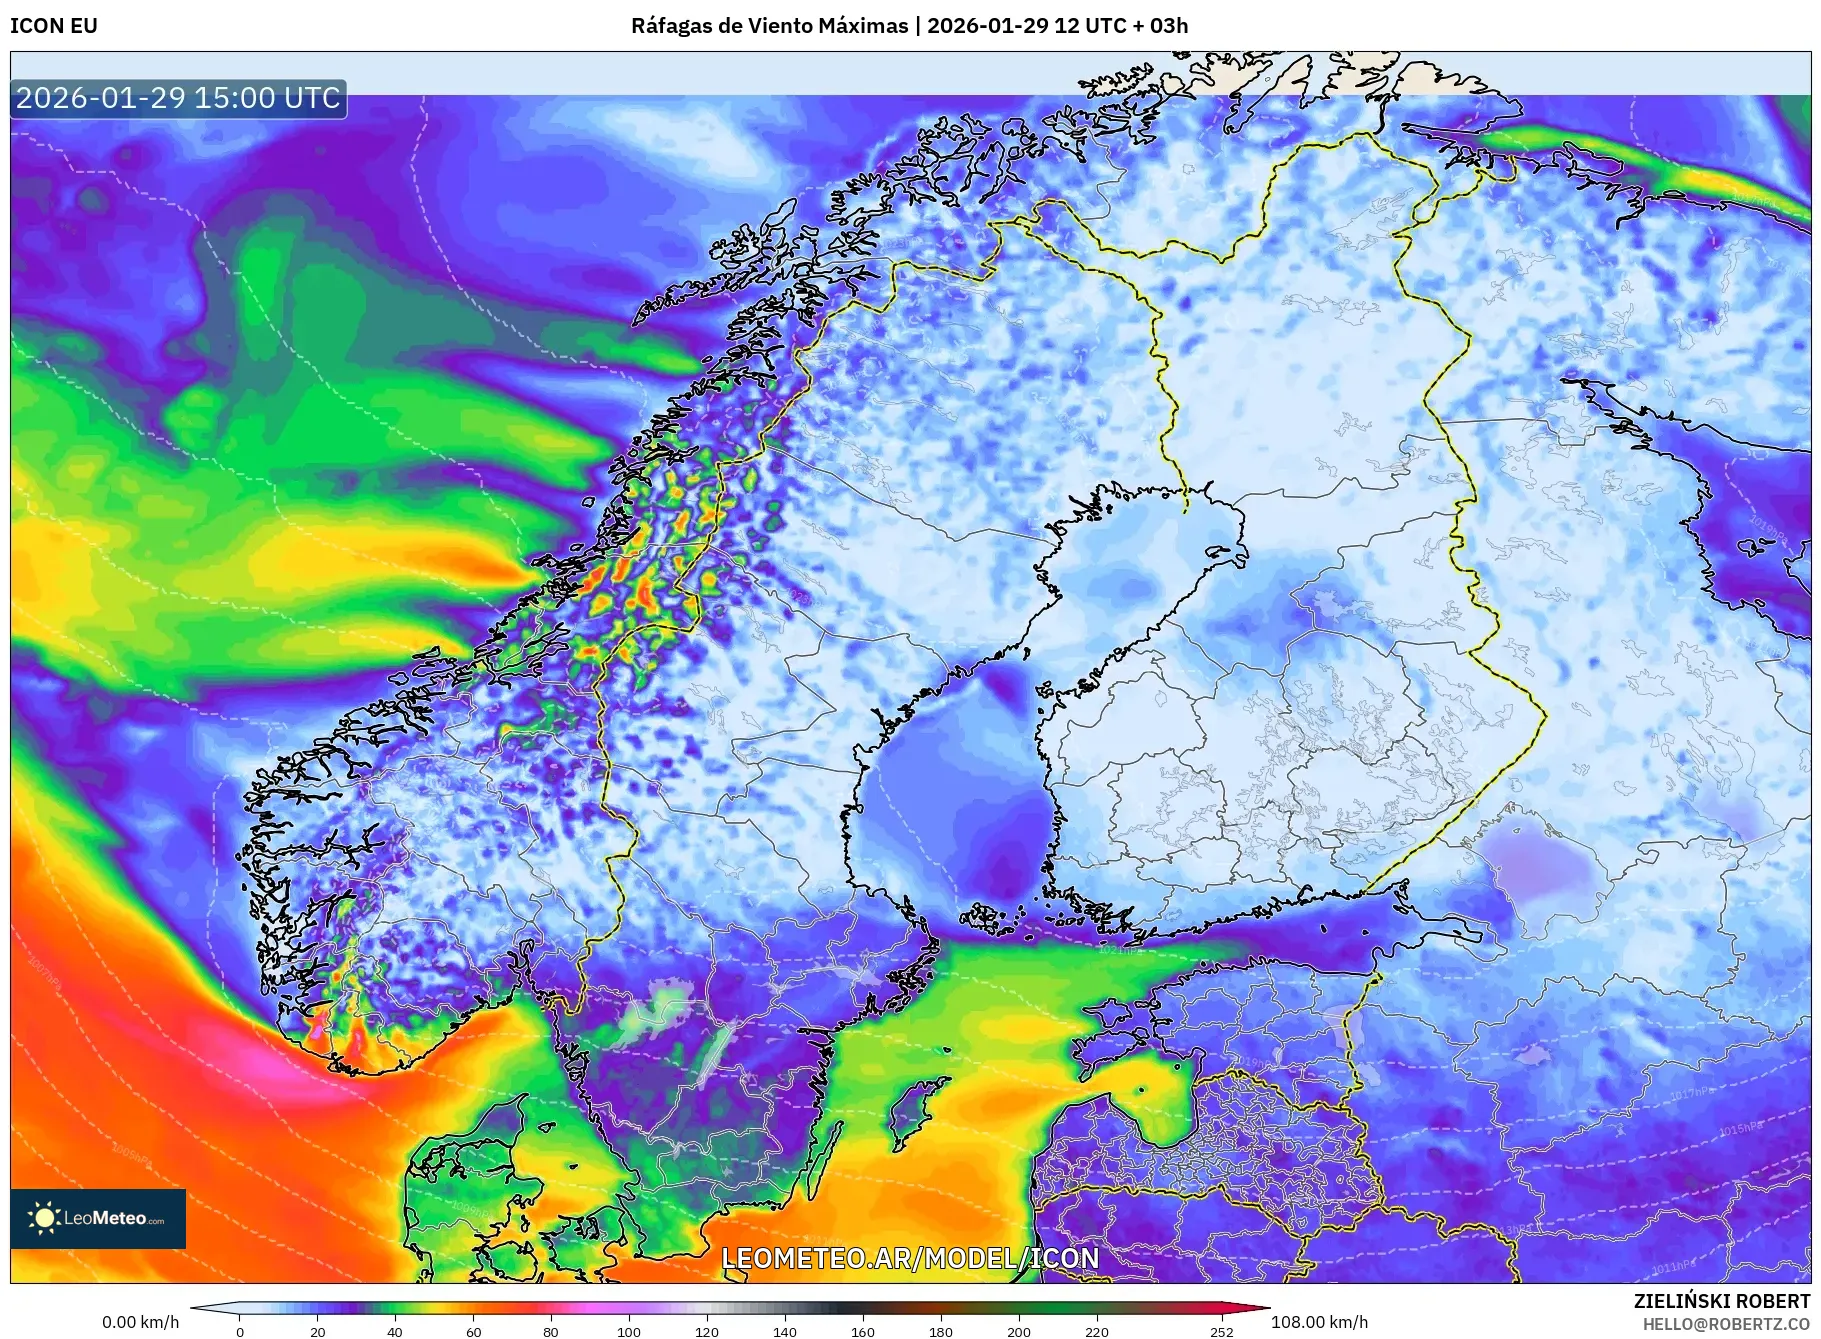1821x1339 pixels.
Task: Click the HELLO@ROBERTZ.CO email address
Action: pyautogui.click(x=1726, y=1324)
